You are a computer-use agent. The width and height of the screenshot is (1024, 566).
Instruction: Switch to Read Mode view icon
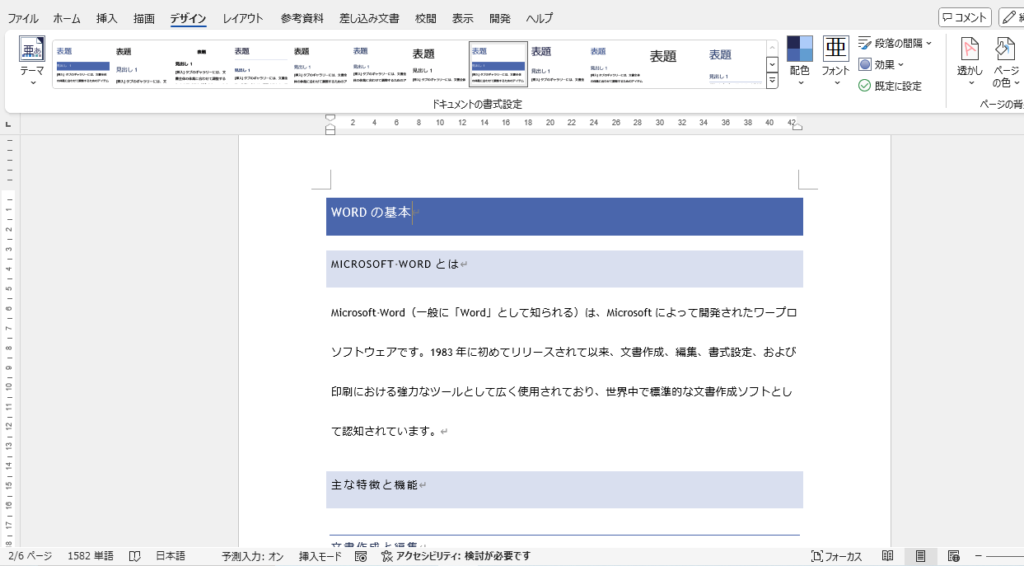pyautogui.click(x=888, y=556)
